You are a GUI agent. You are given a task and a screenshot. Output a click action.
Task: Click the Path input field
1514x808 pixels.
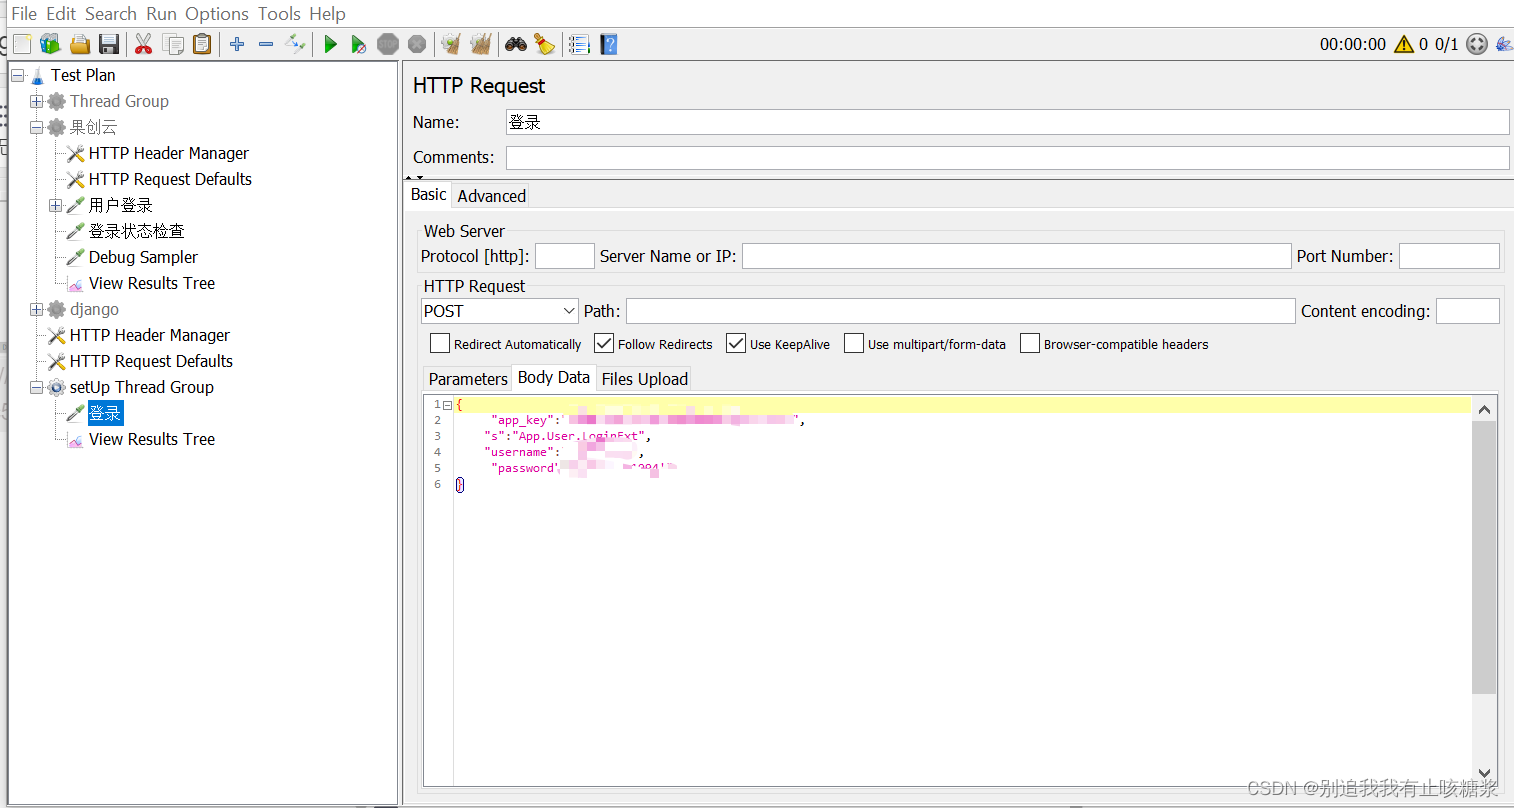[x=960, y=311]
